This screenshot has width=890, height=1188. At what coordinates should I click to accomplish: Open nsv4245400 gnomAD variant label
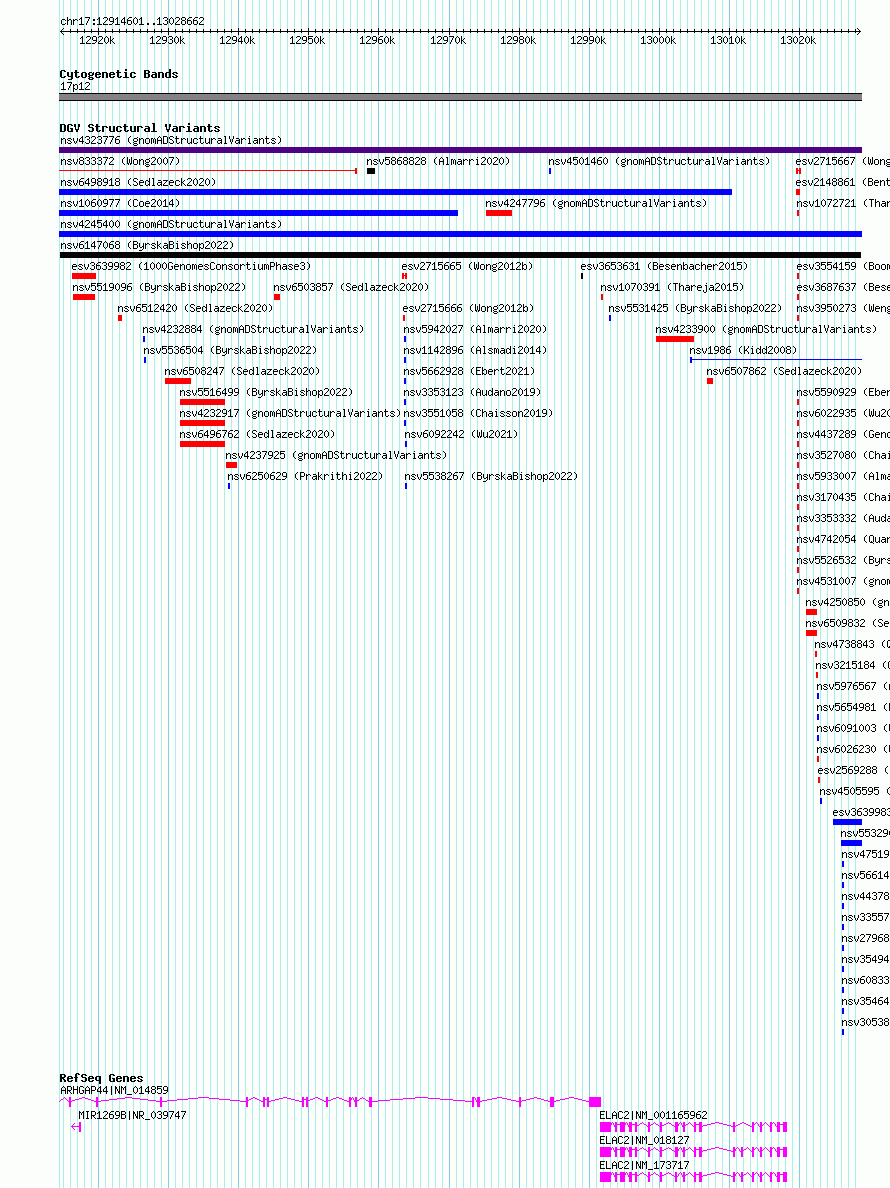[x=171, y=224]
